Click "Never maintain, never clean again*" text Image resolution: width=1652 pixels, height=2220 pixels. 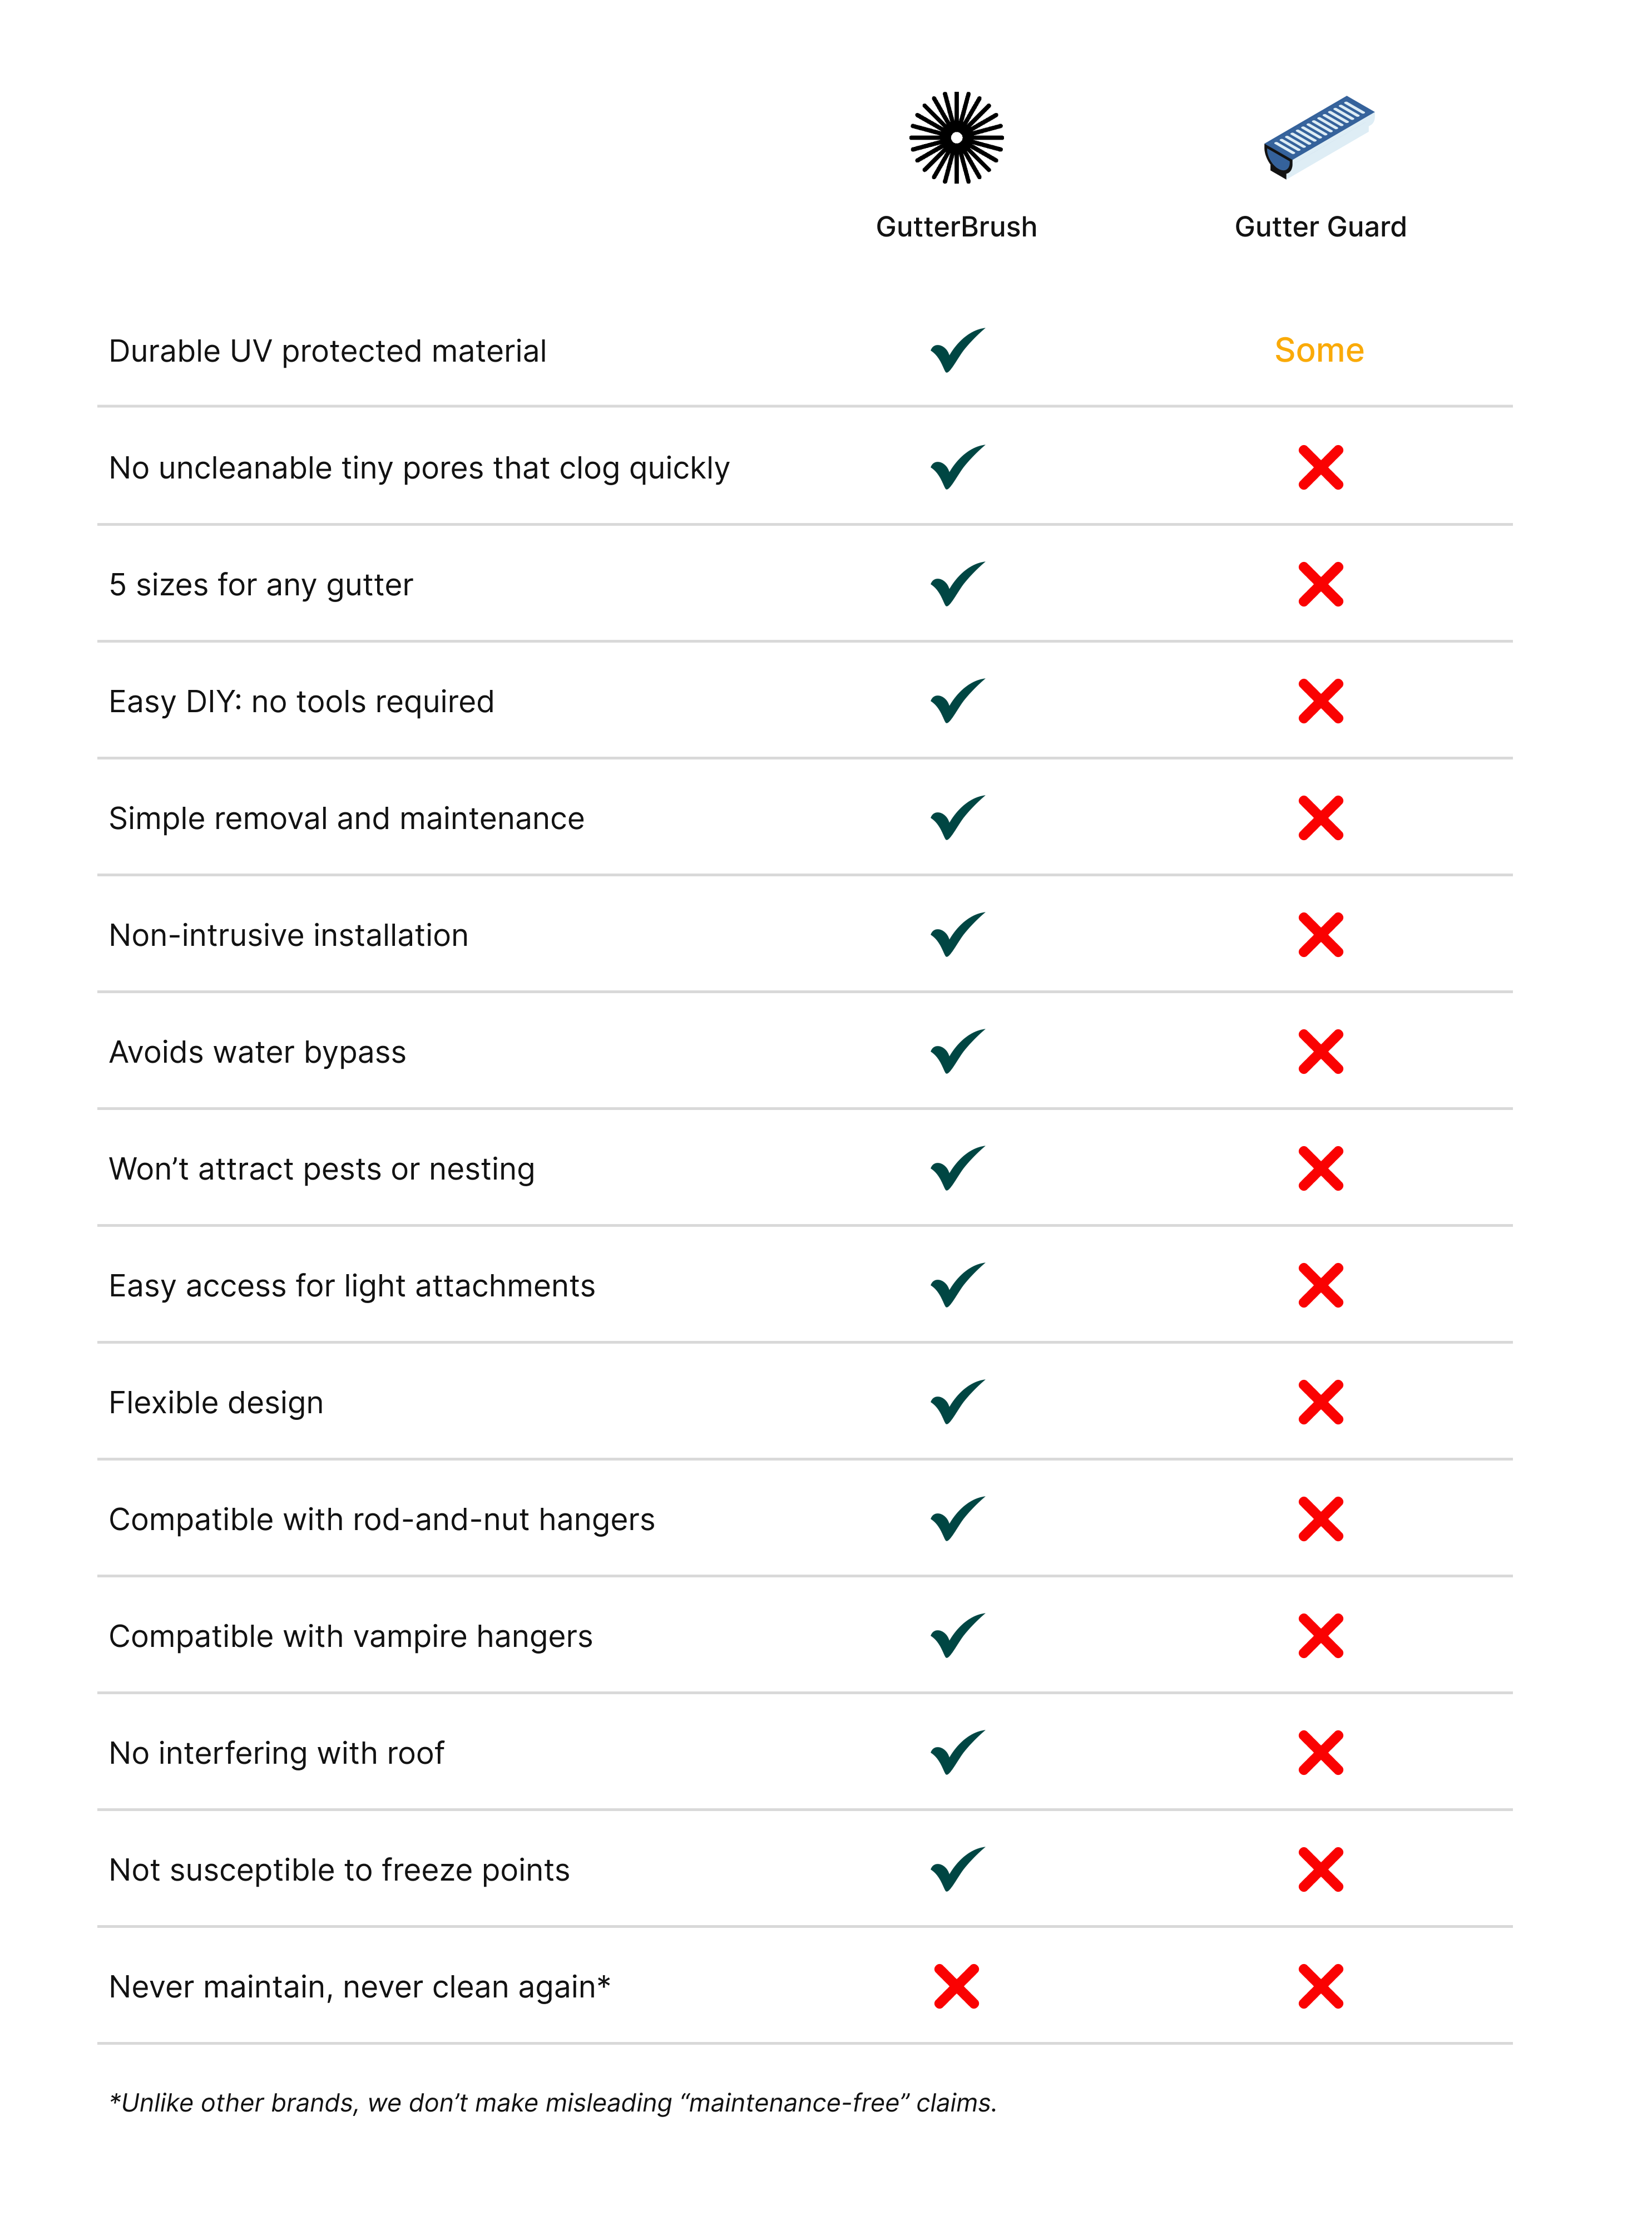coord(359,1987)
